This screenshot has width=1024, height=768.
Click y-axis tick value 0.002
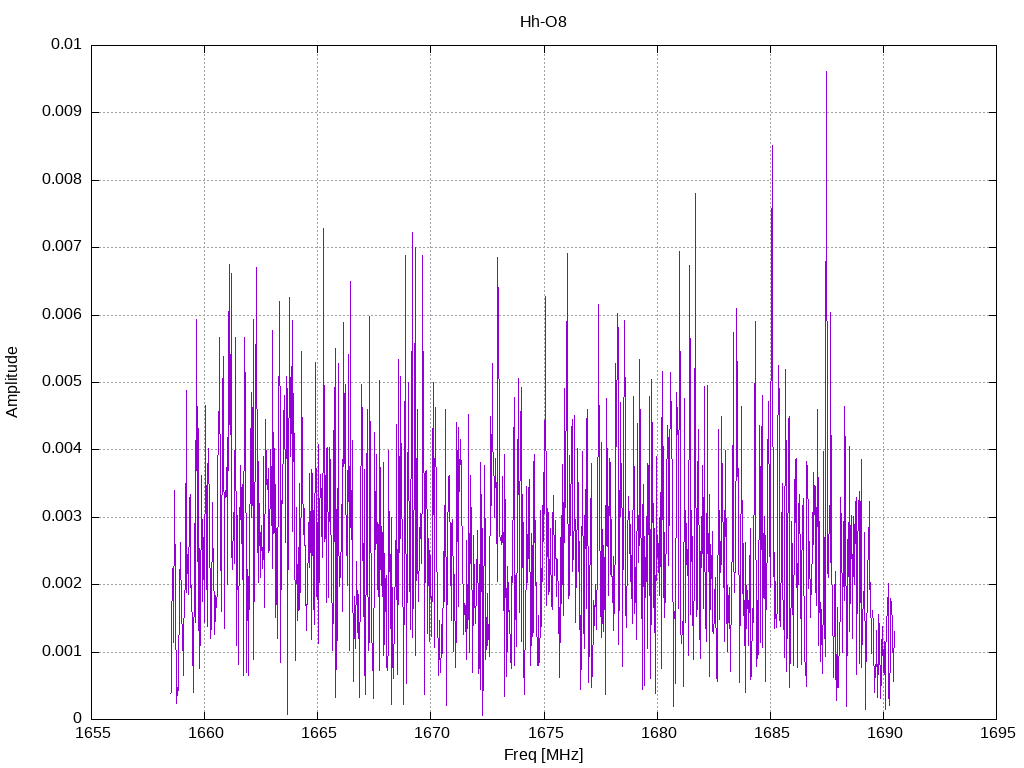61,584
